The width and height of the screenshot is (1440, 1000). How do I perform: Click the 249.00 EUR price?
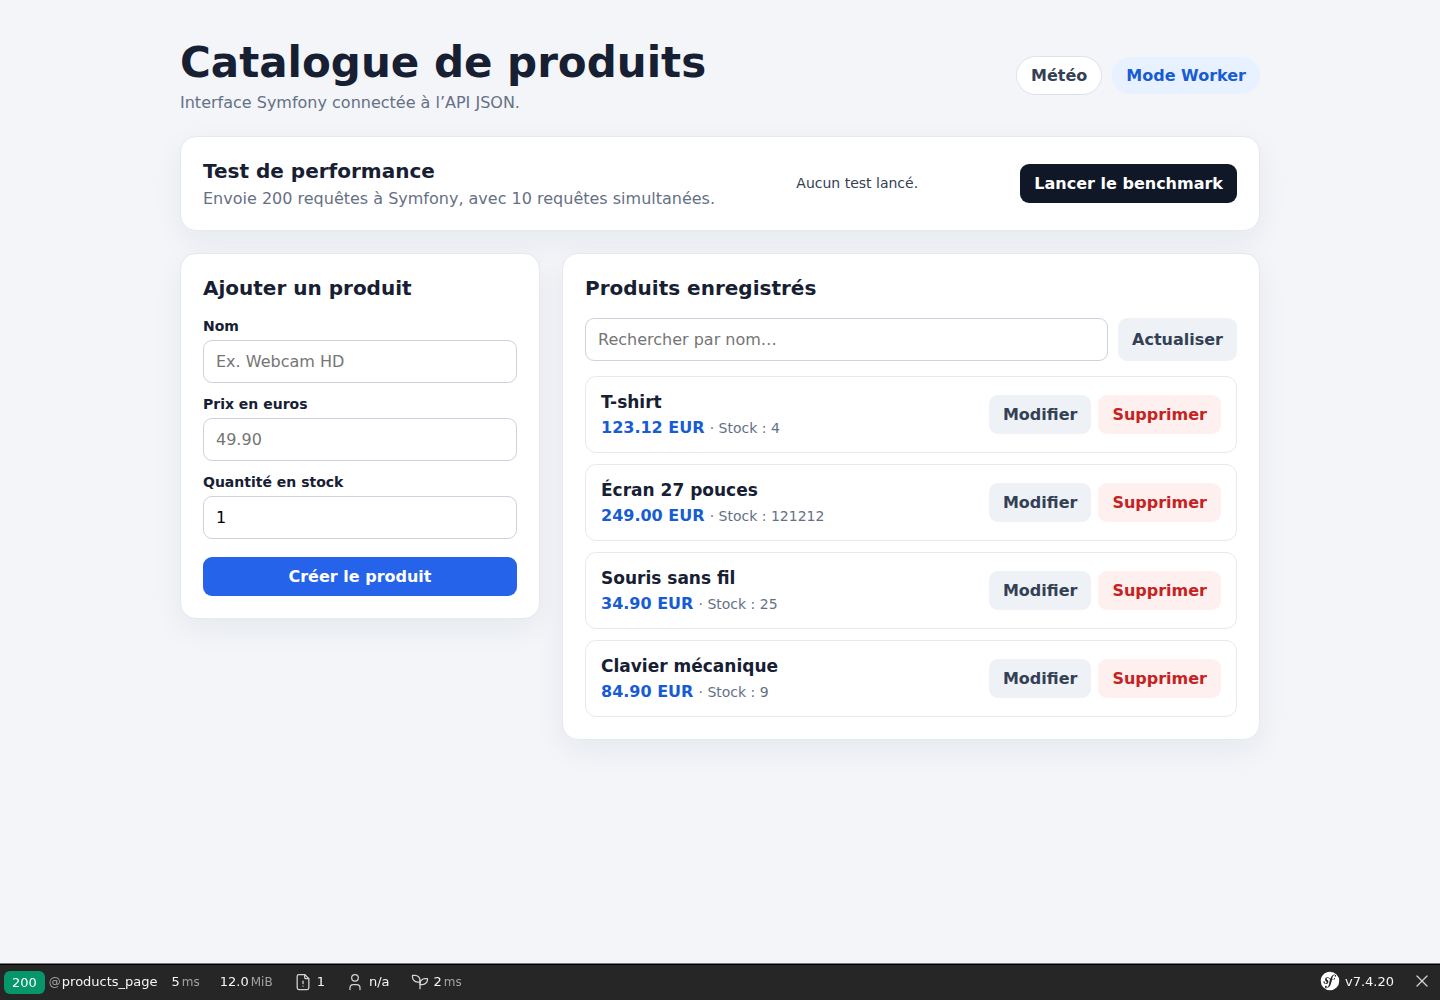click(x=652, y=515)
